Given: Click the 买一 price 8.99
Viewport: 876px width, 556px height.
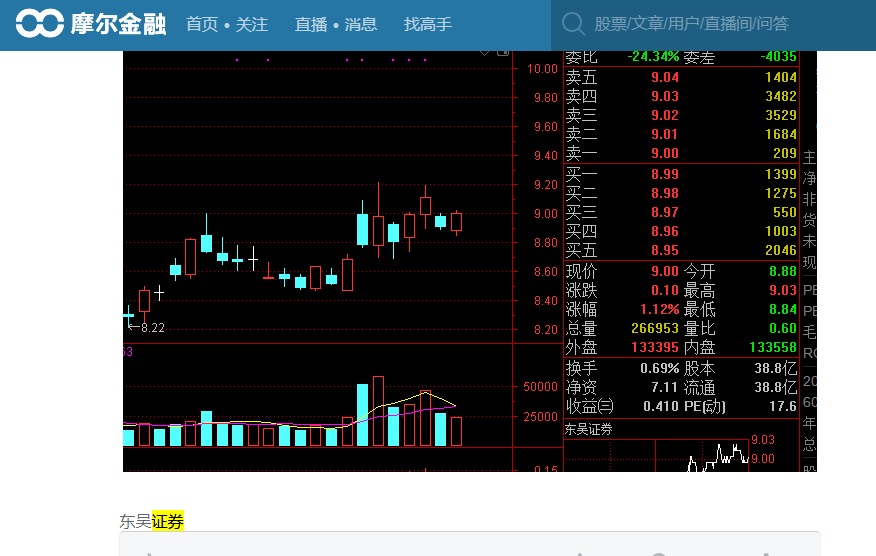Looking at the screenshot, I should (665, 174).
